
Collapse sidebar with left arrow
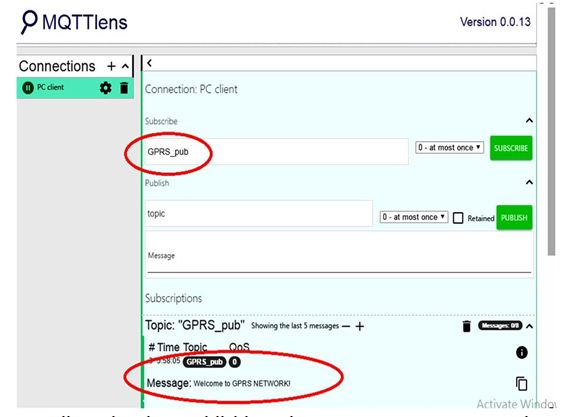click(150, 63)
